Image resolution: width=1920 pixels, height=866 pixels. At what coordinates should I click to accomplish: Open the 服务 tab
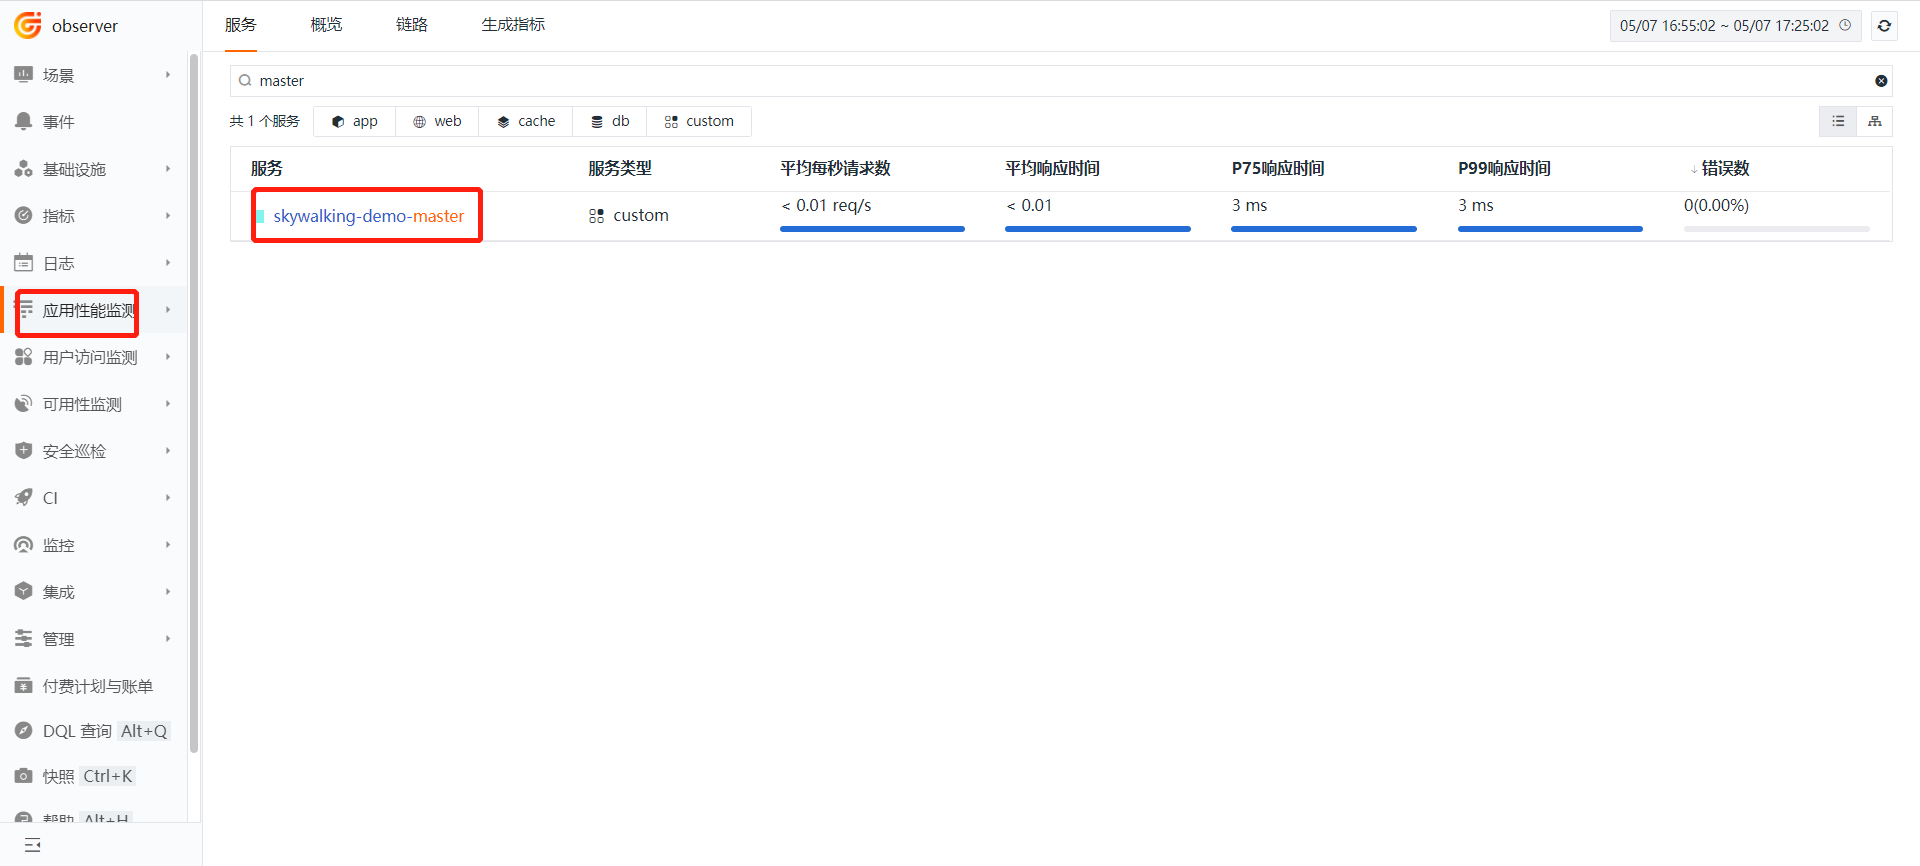click(x=241, y=25)
